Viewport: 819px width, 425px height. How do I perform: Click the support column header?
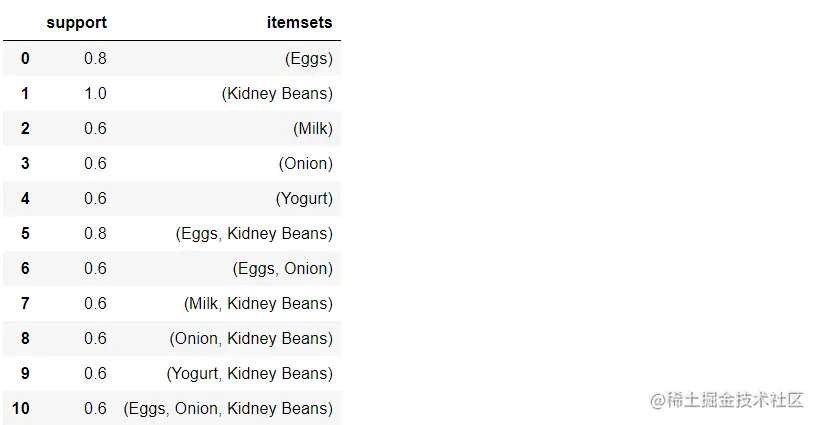coord(76,22)
